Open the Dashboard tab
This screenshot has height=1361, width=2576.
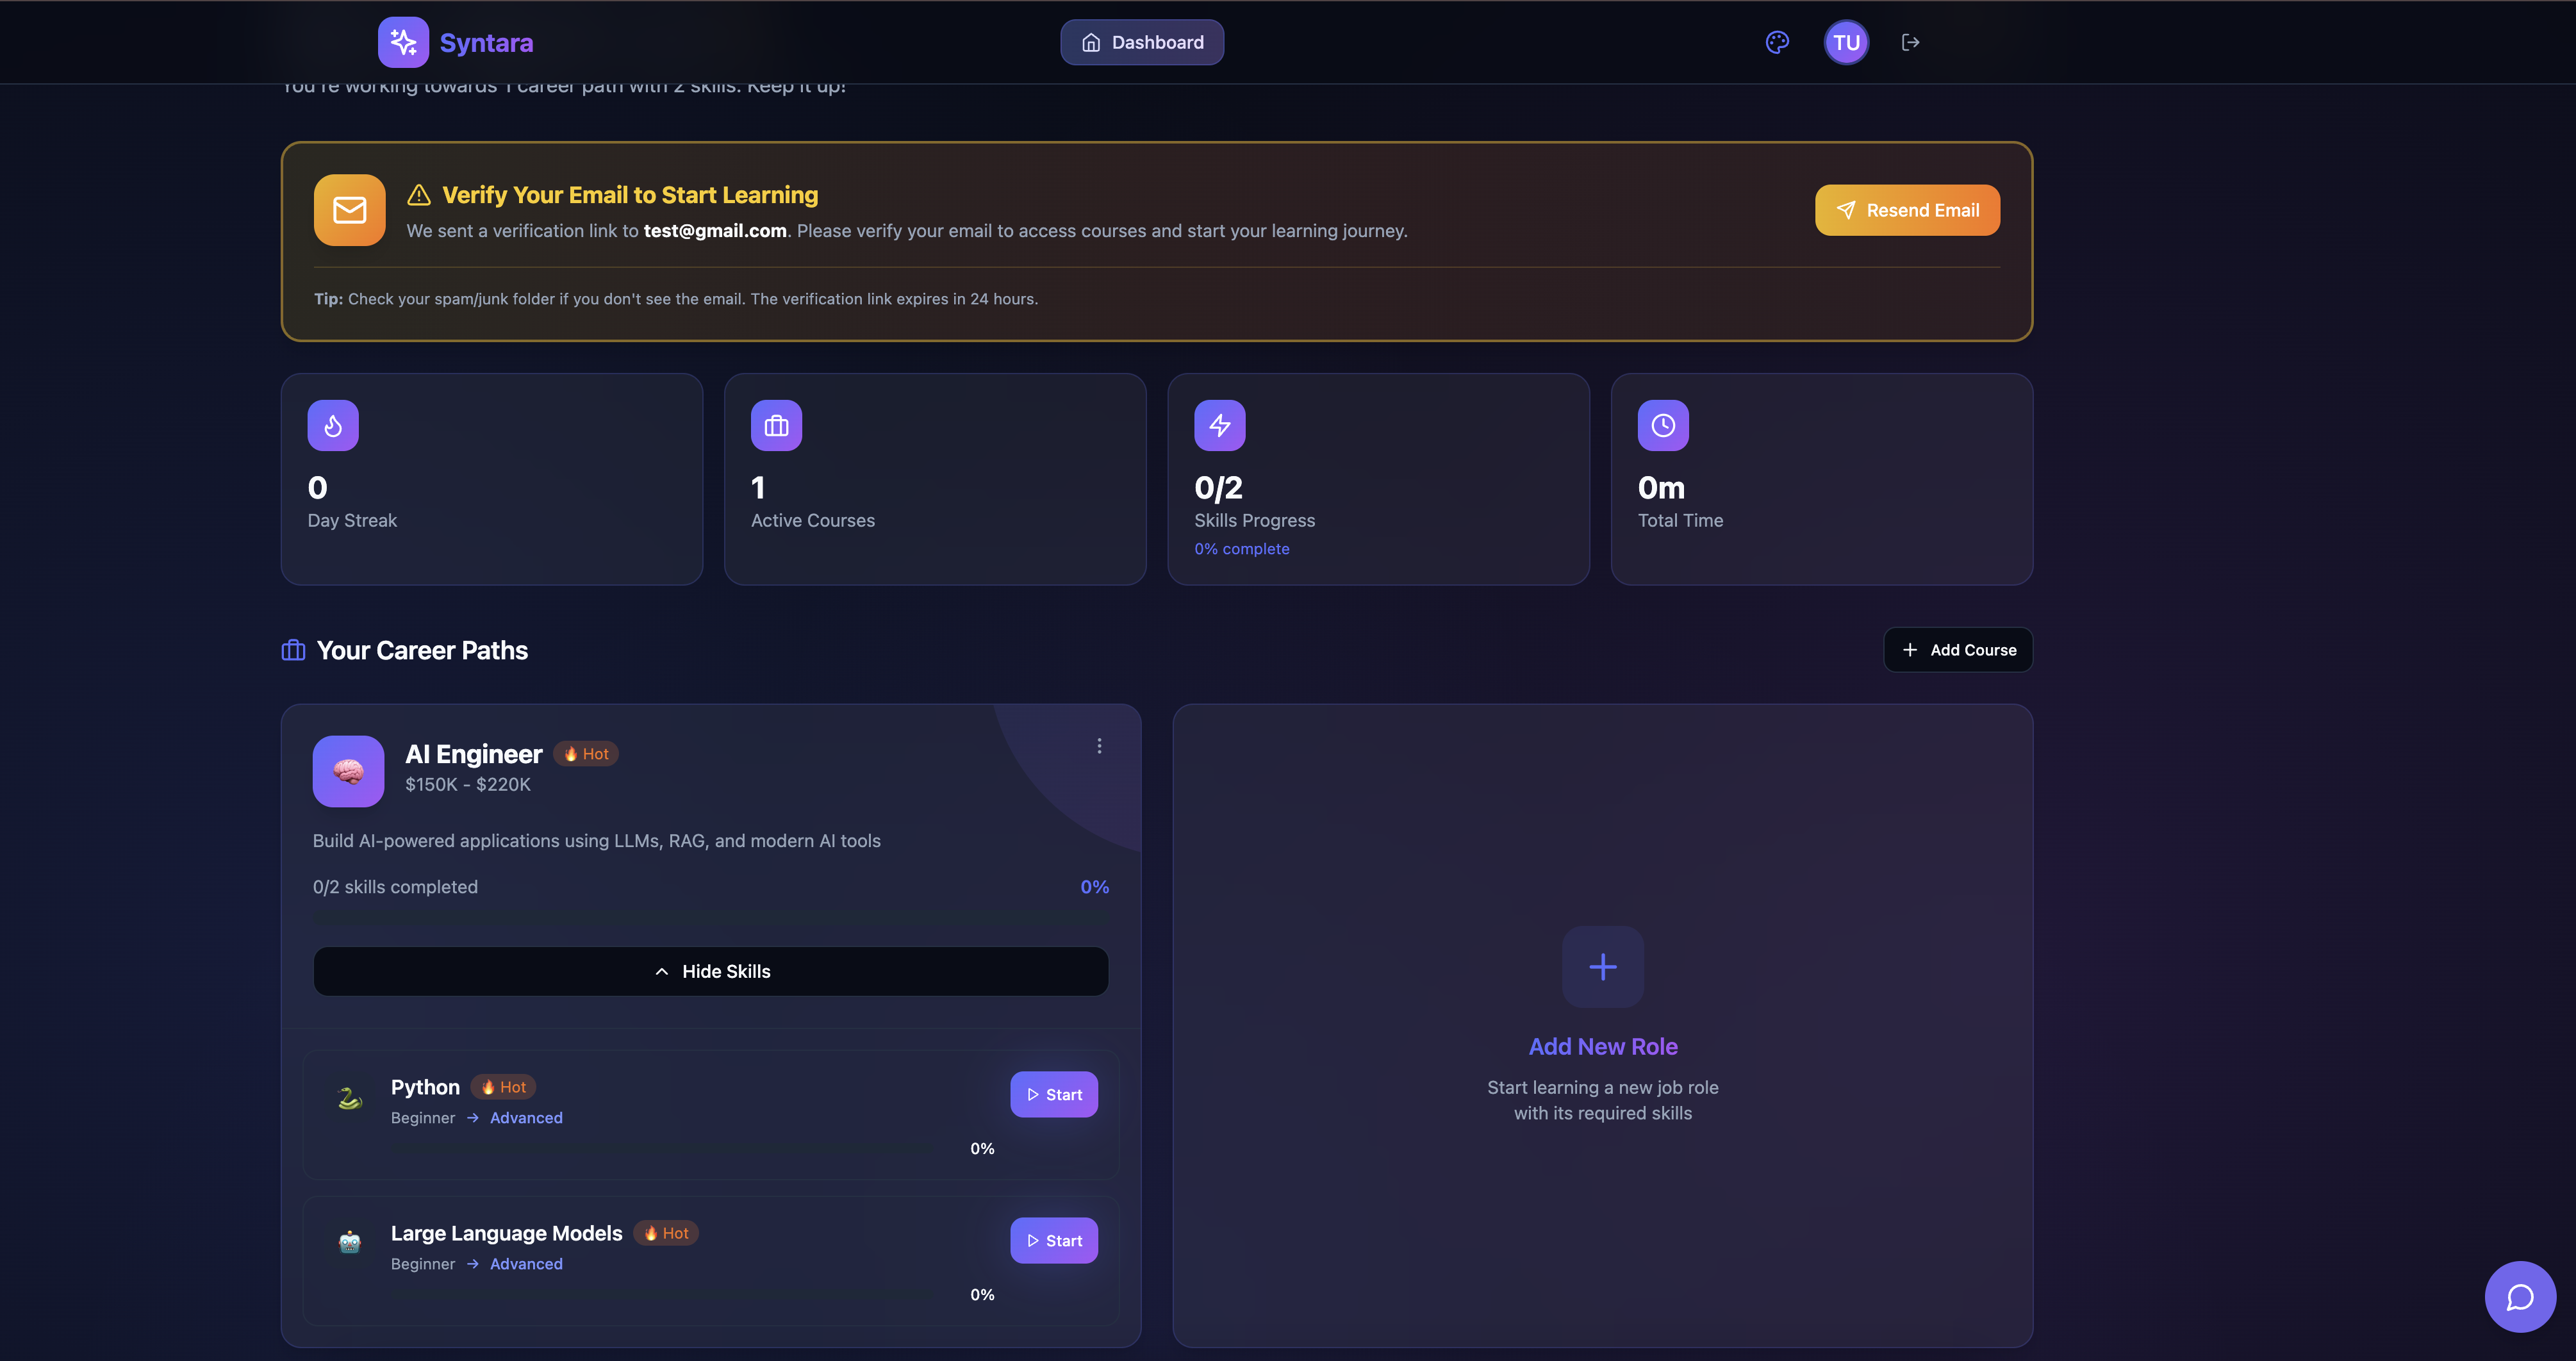click(x=1142, y=42)
